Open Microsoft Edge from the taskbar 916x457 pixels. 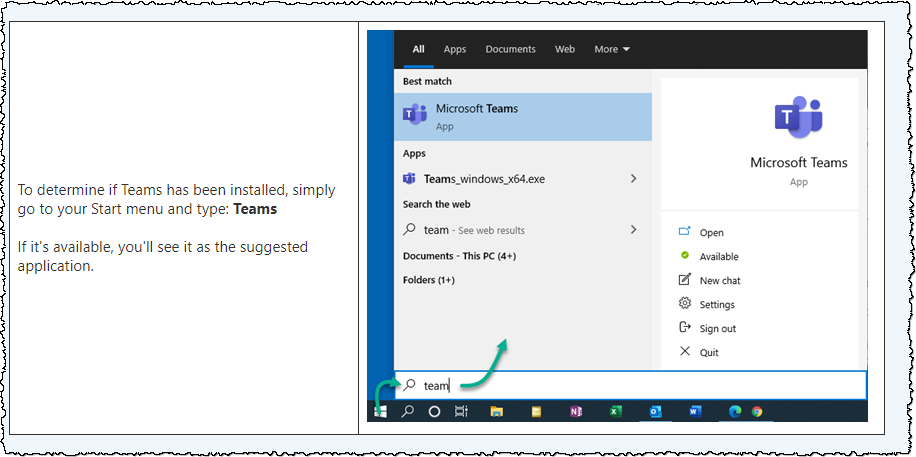click(735, 411)
